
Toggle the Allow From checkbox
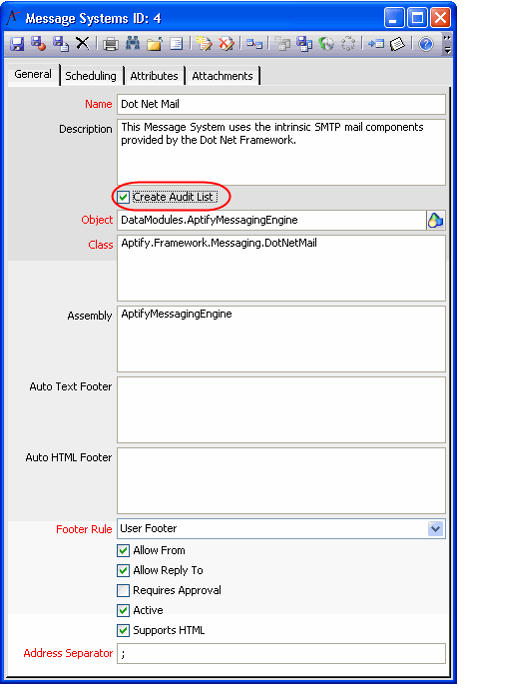[x=123, y=550]
